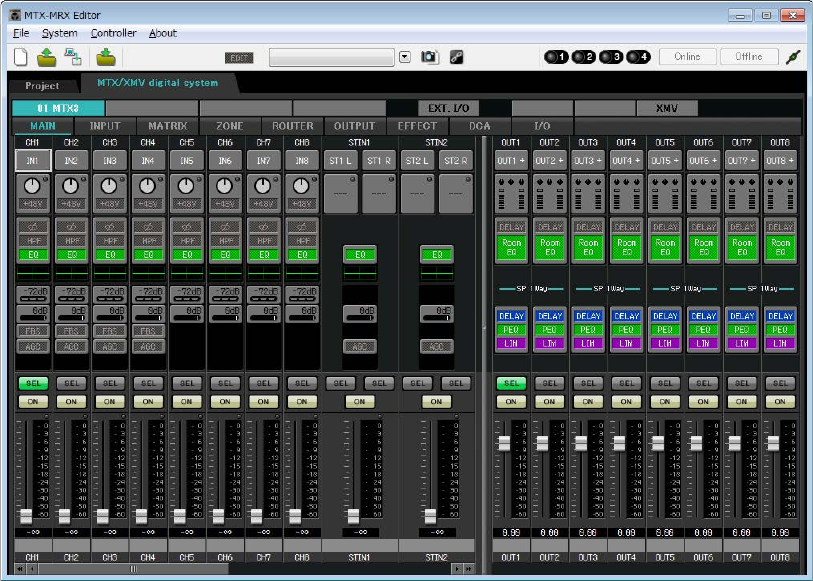
Task: Click the new project blank page icon
Action: (x=21, y=56)
